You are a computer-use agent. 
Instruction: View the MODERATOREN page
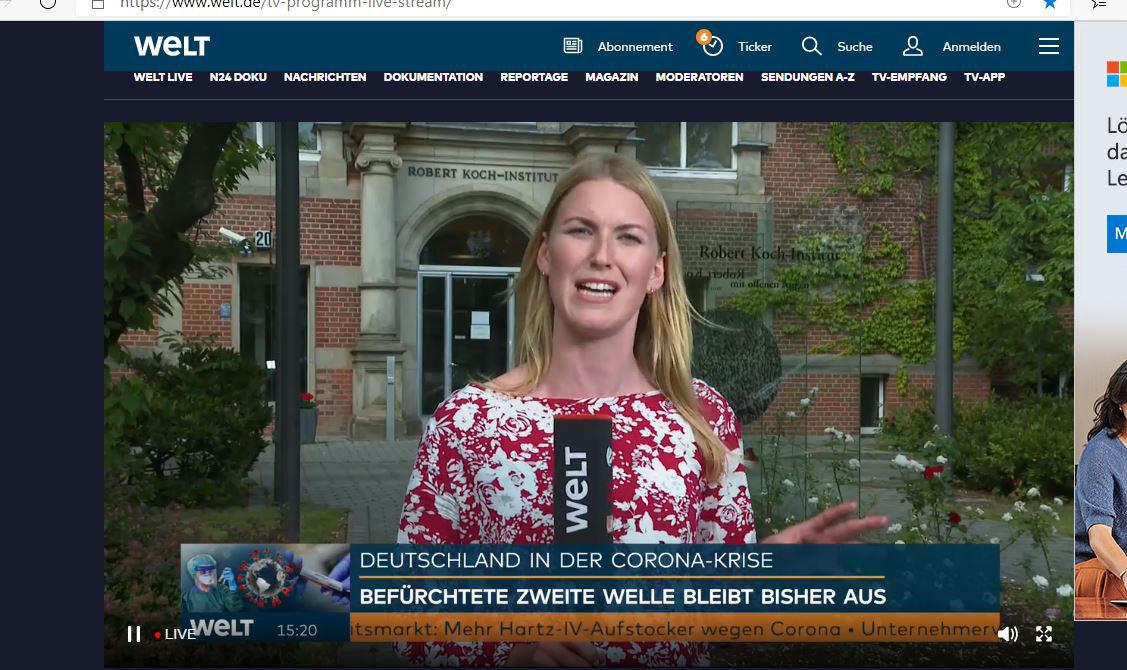(x=699, y=77)
